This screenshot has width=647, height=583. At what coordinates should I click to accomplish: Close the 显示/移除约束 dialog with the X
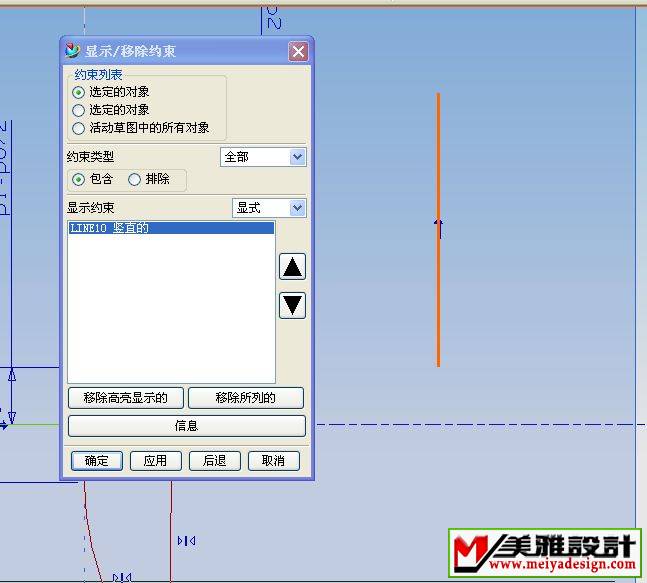tap(297, 52)
